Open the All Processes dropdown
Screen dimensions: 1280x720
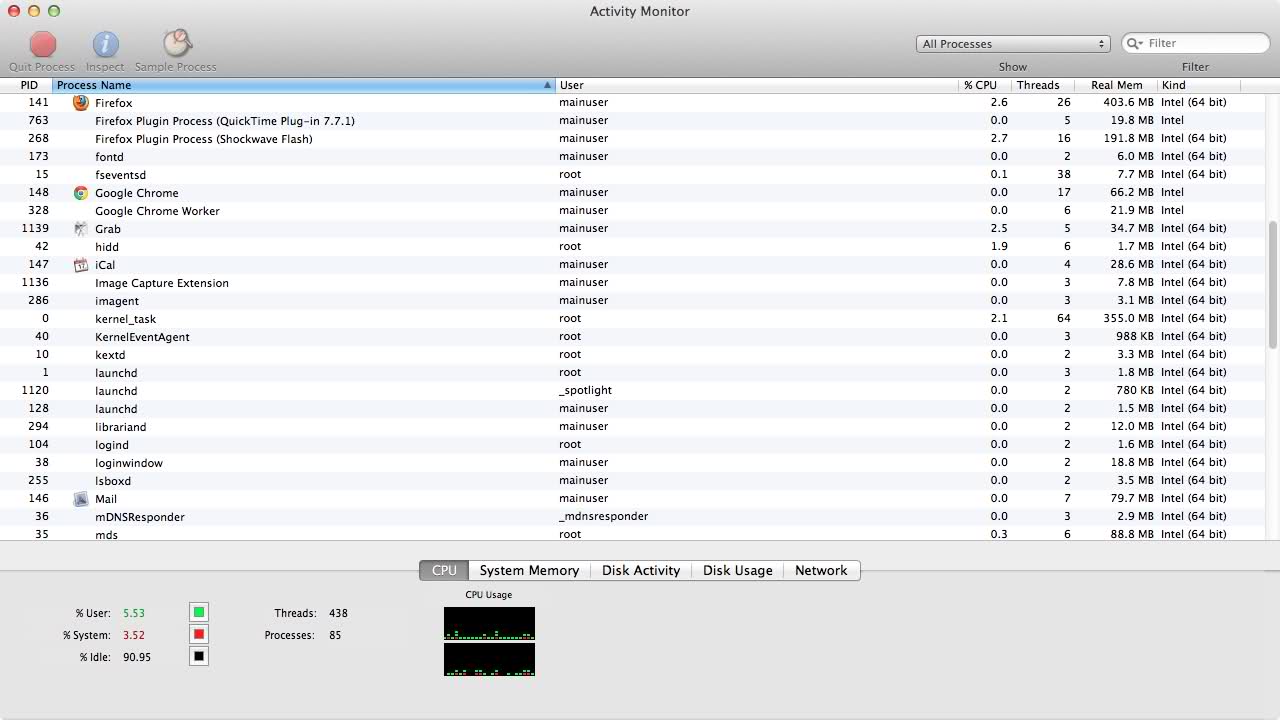pyautogui.click(x=1013, y=44)
